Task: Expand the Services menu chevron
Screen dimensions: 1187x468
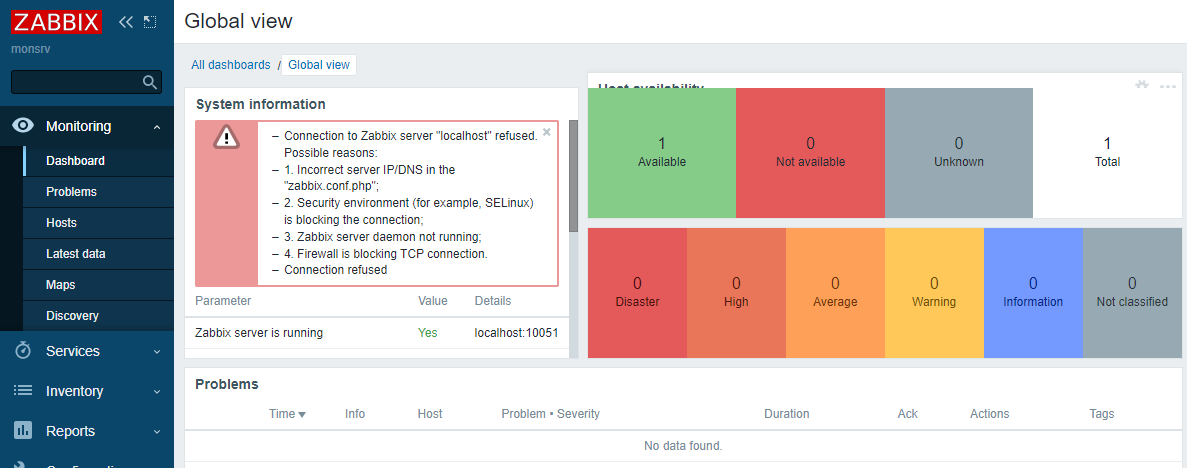Action: [x=157, y=351]
